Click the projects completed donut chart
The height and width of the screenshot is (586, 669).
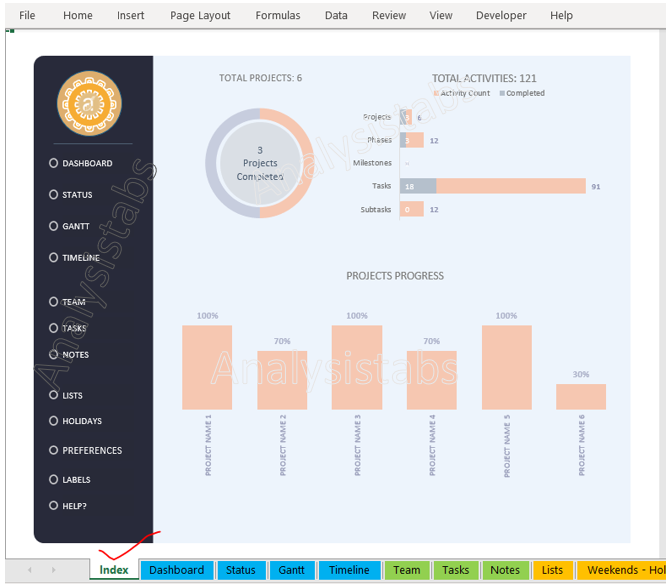260,163
